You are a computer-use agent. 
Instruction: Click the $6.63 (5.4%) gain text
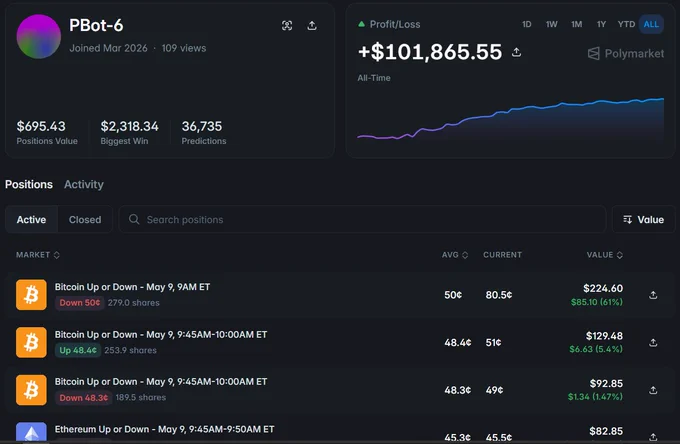pyautogui.click(x=596, y=349)
